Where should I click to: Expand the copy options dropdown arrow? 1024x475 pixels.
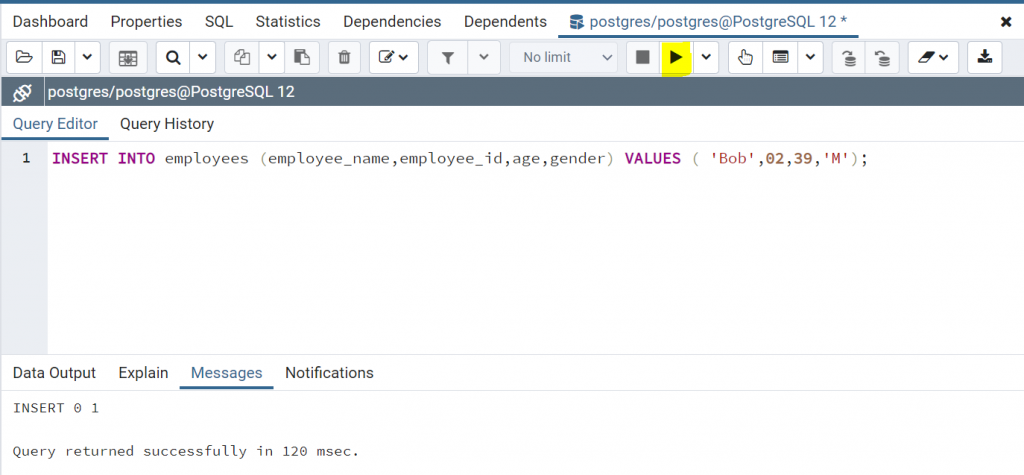tap(272, 57)
